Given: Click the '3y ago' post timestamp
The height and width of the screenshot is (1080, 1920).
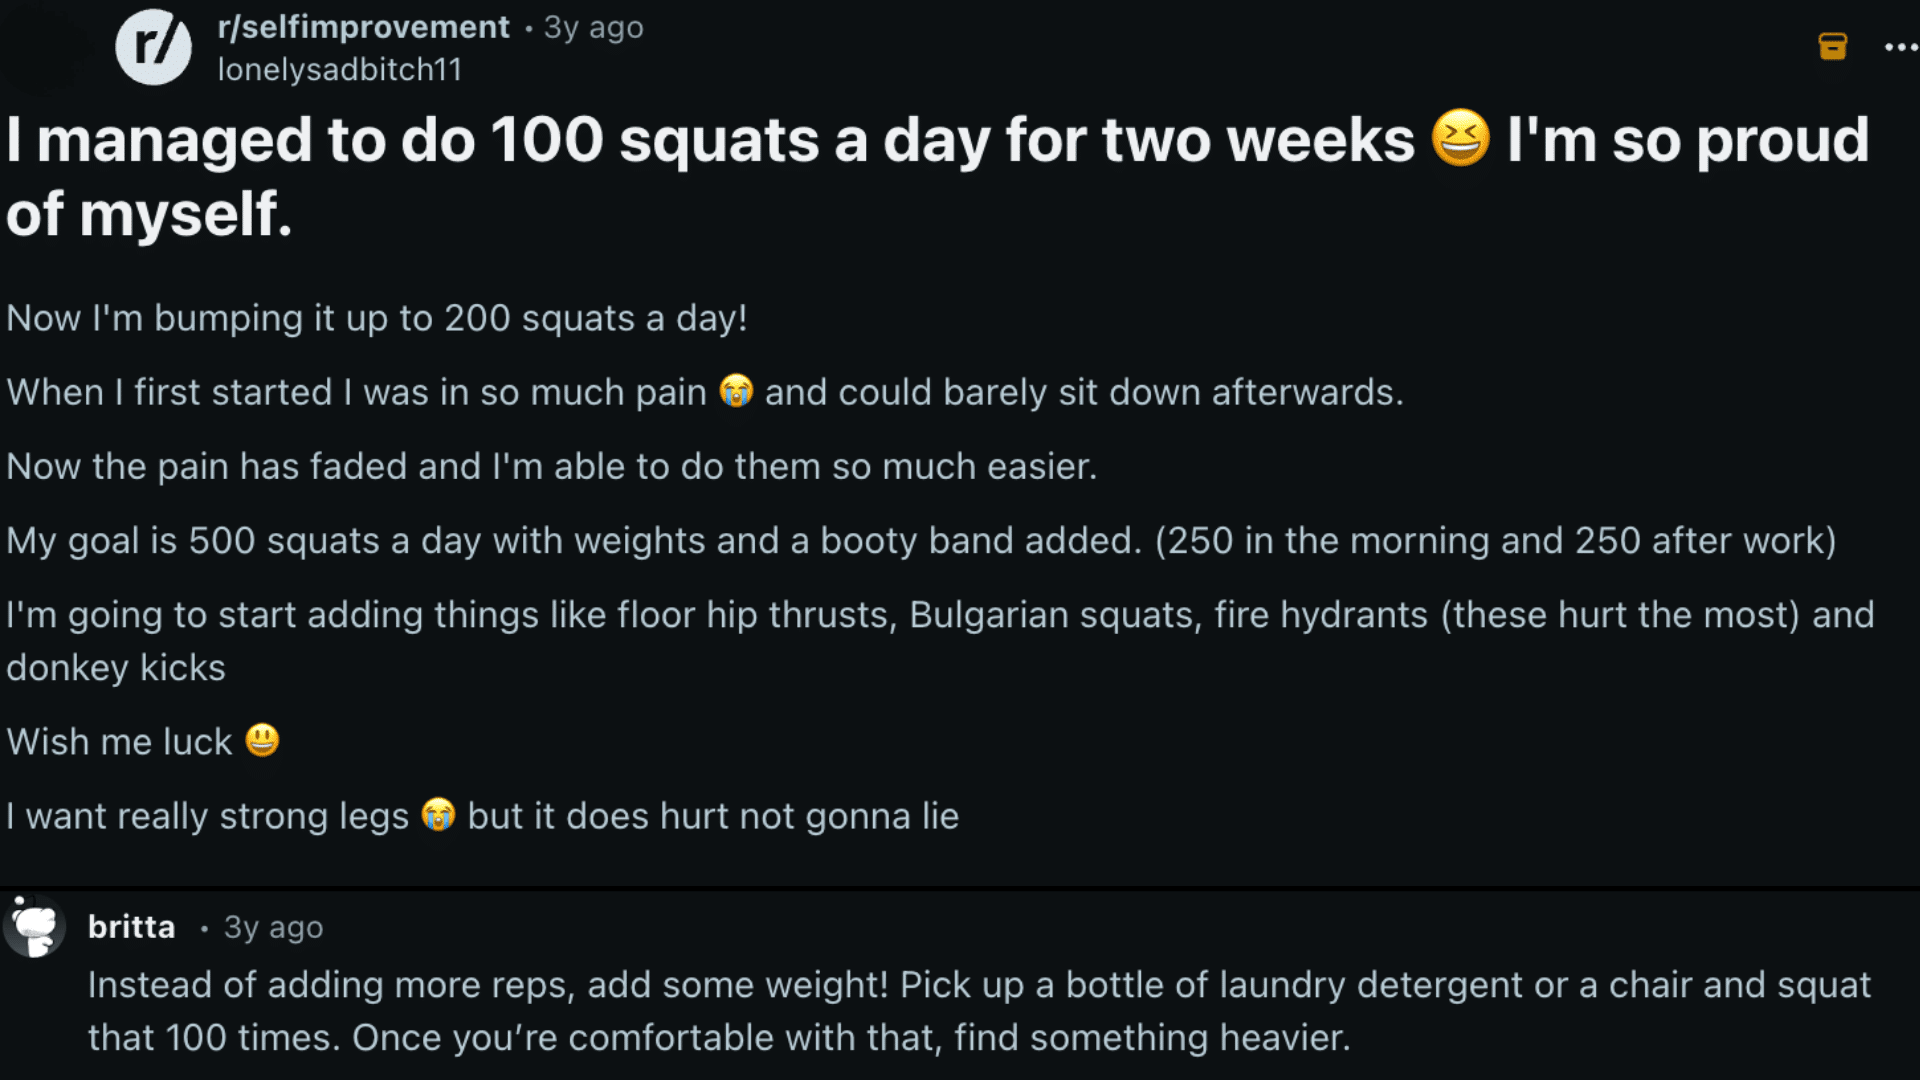Looking at the screenshot, I should click(593, 27).
